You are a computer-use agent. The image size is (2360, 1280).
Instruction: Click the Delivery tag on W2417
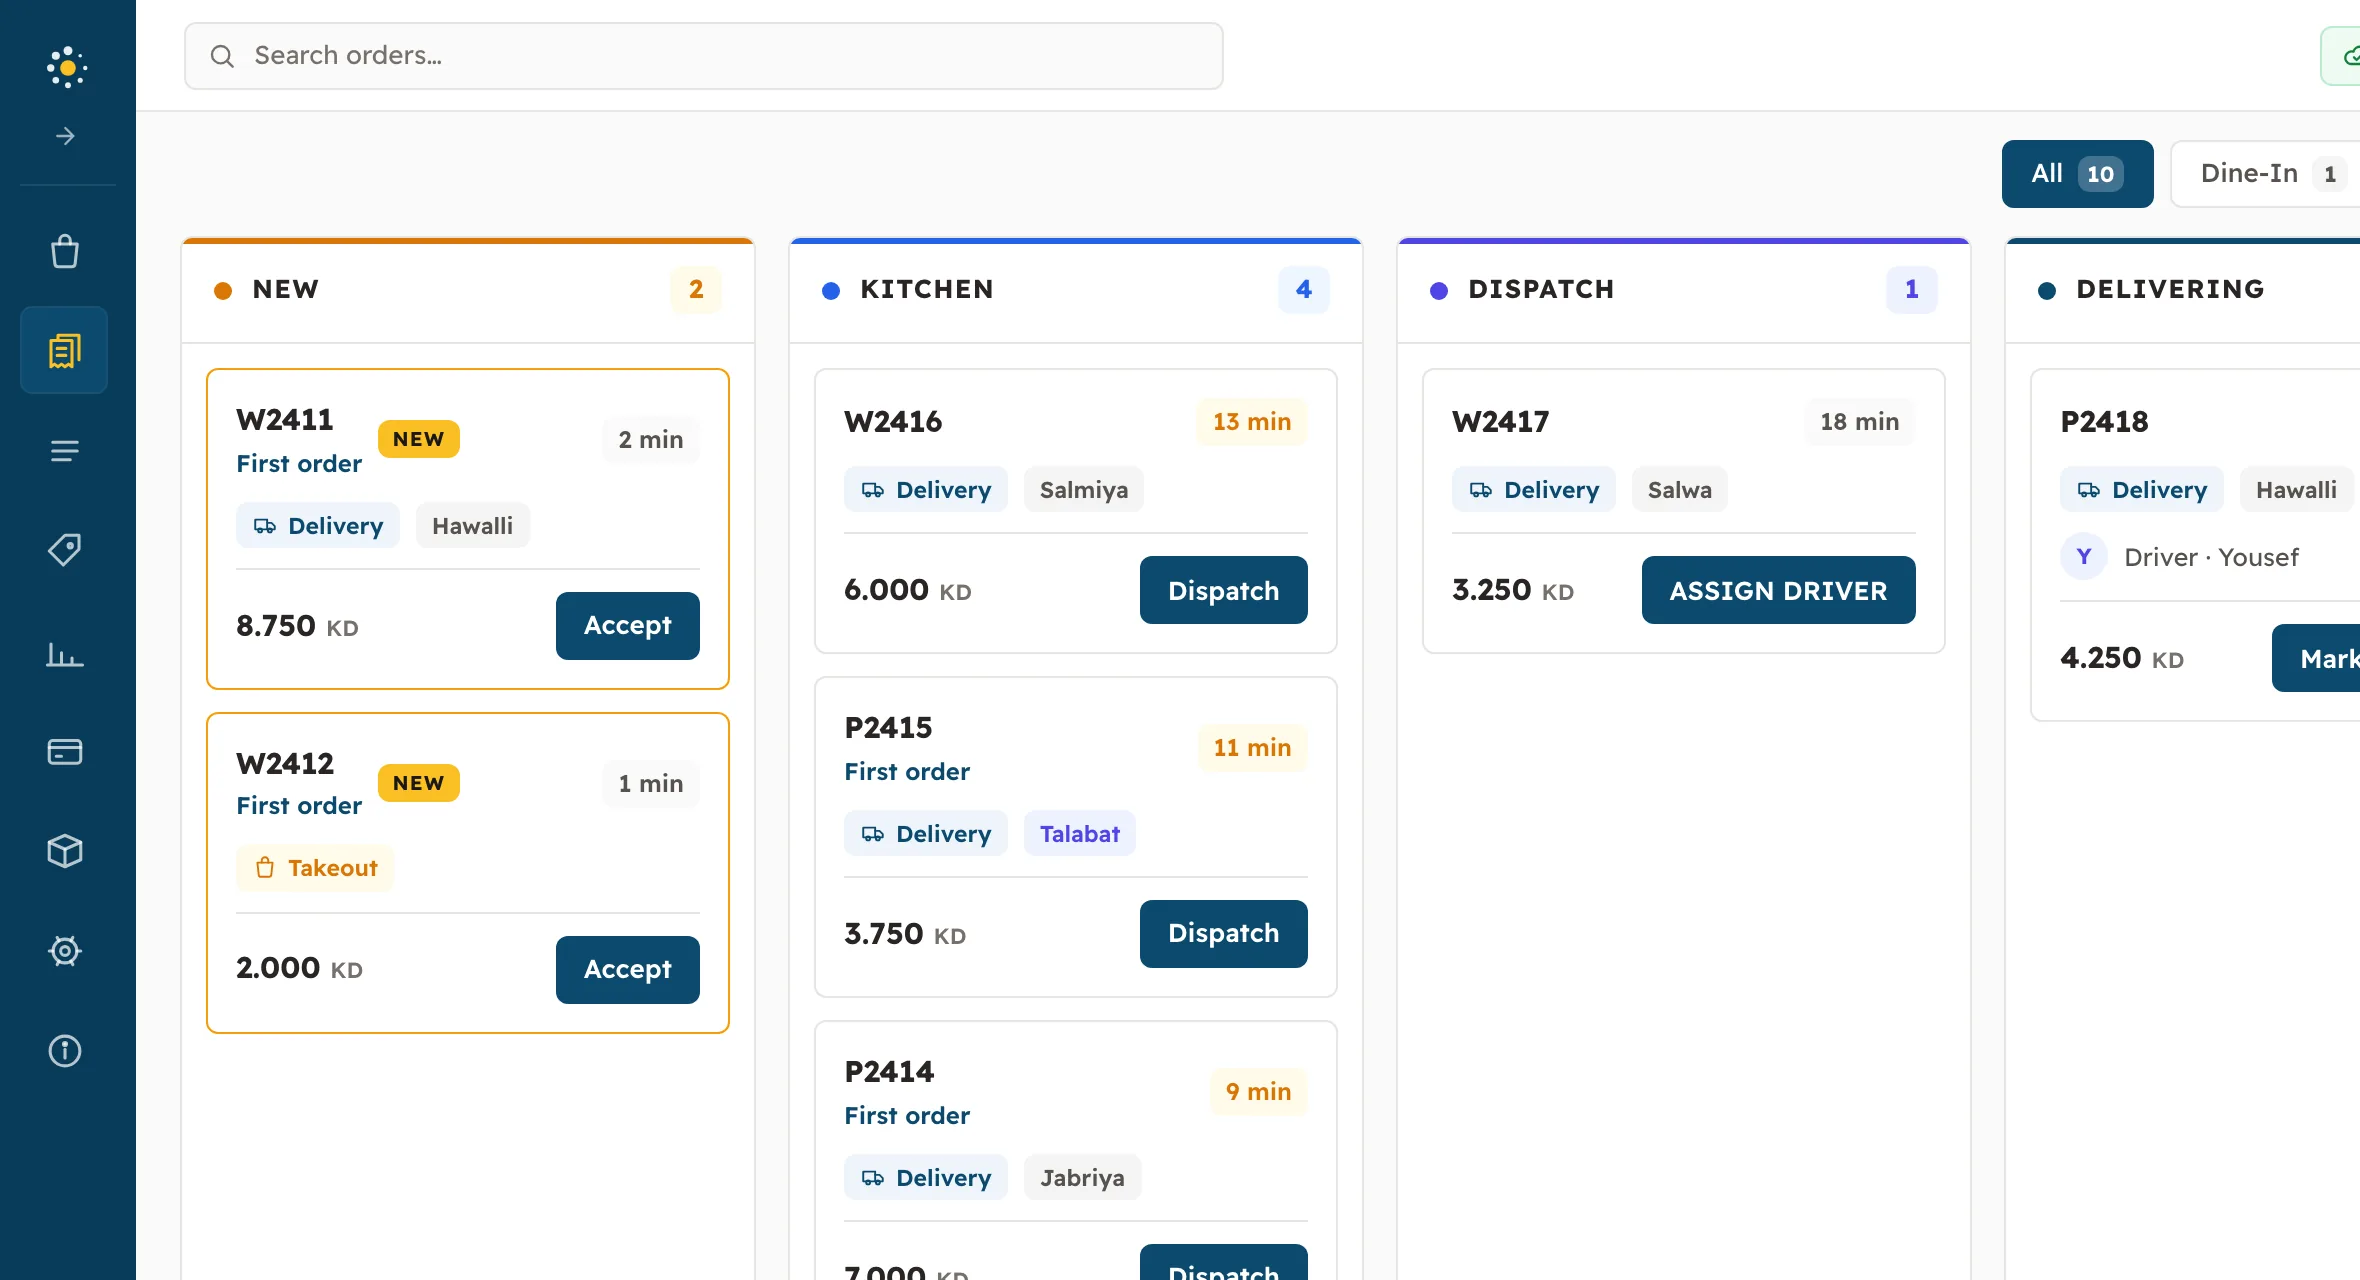tap(1534, 490)
